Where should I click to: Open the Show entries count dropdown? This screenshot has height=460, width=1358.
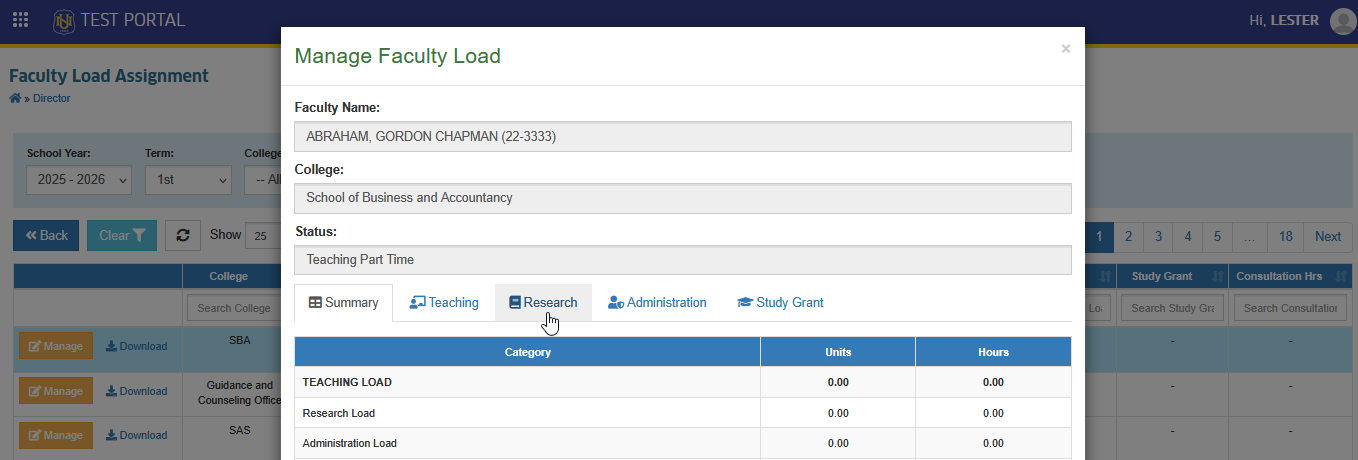pos(262,236)
